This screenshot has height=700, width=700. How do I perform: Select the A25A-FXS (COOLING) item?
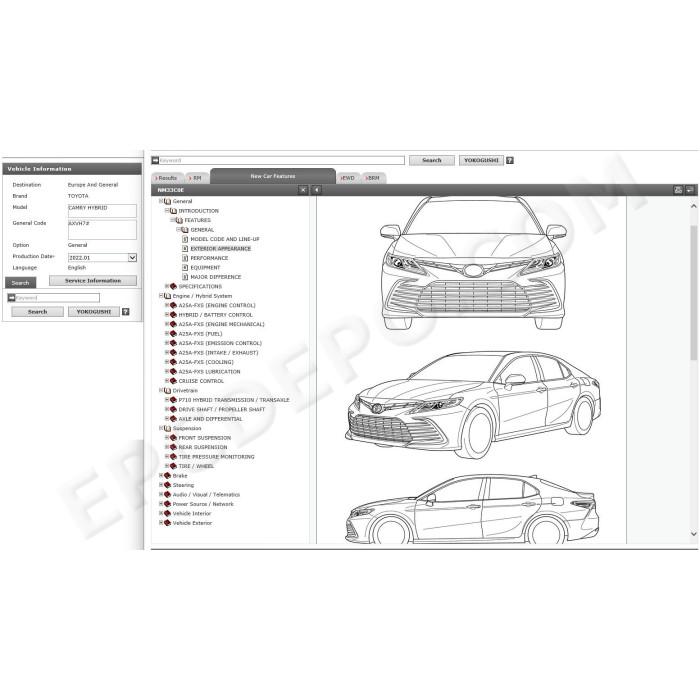206,362
